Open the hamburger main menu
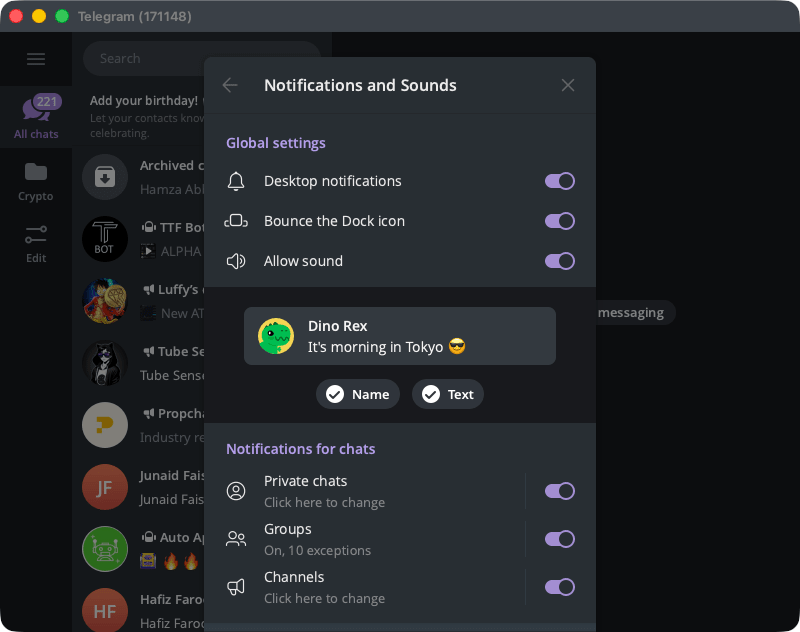This screenshot has height=632, width=800. (x=36, y=59)
